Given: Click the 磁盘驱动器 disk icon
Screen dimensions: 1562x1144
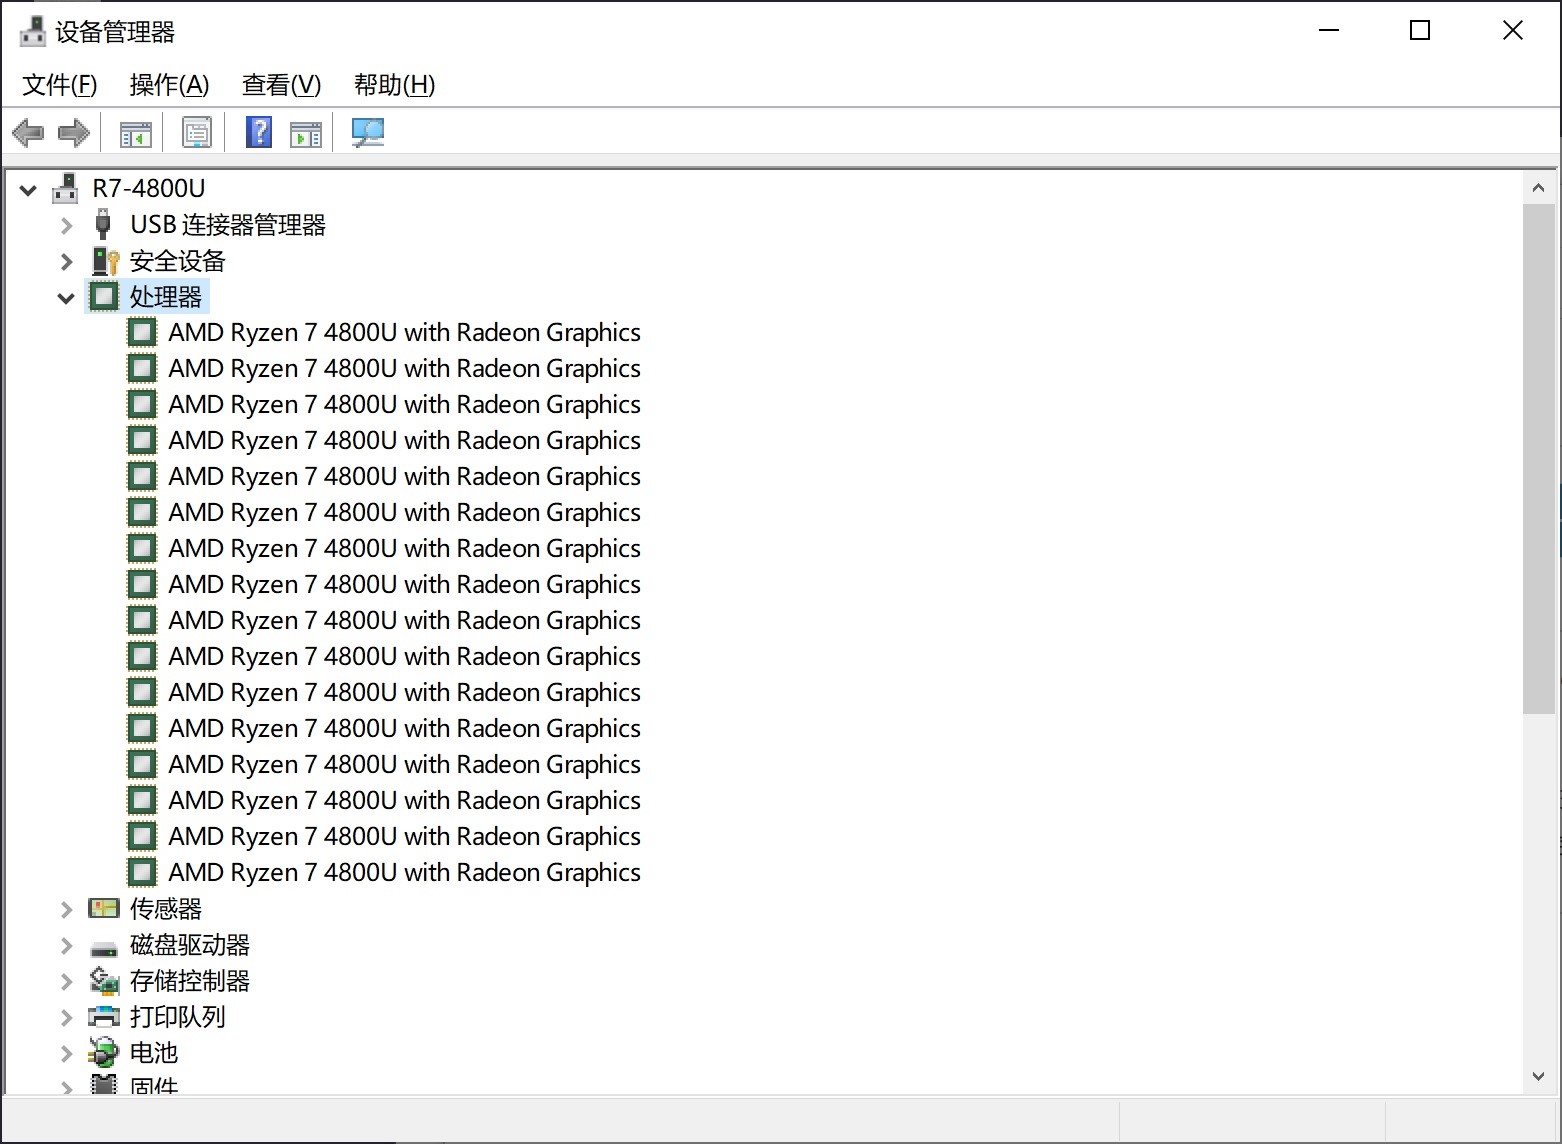Looking at the screenshot, I should pos(104,947).
